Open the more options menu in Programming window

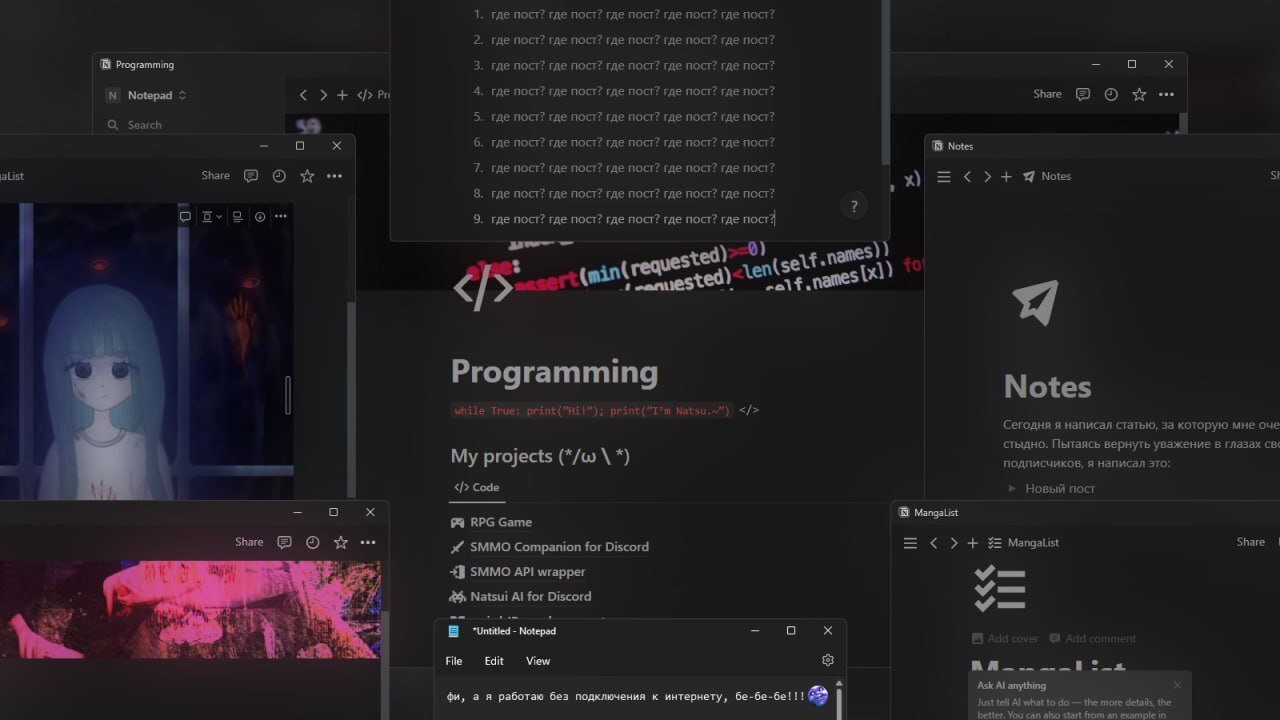click(x=1166, y=94)
